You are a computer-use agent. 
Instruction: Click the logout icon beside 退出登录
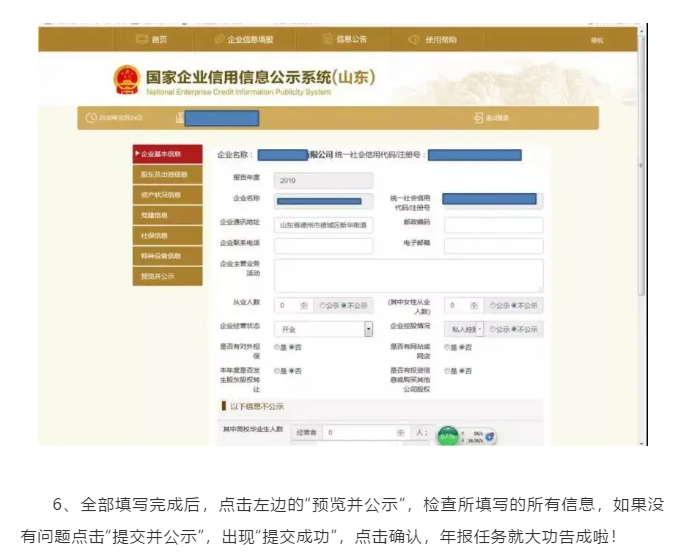(x=478, y=118)
